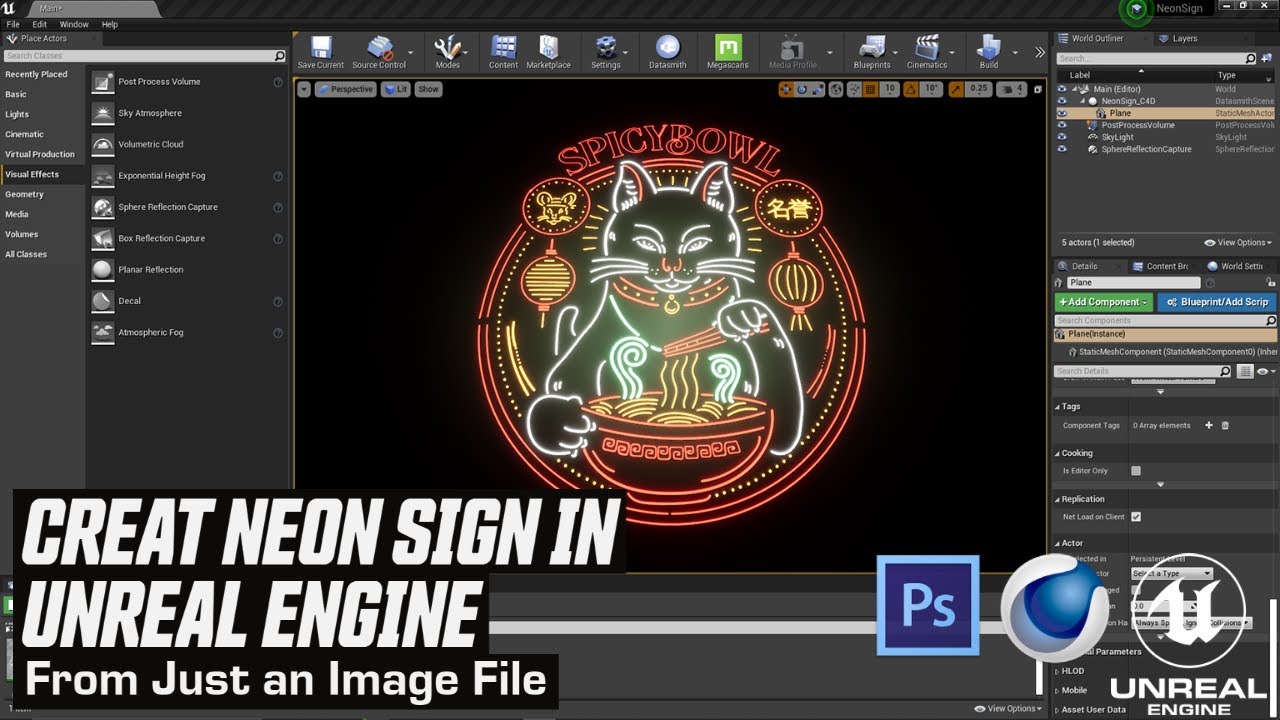Add a Component Tags array element

click(1209, 425)
